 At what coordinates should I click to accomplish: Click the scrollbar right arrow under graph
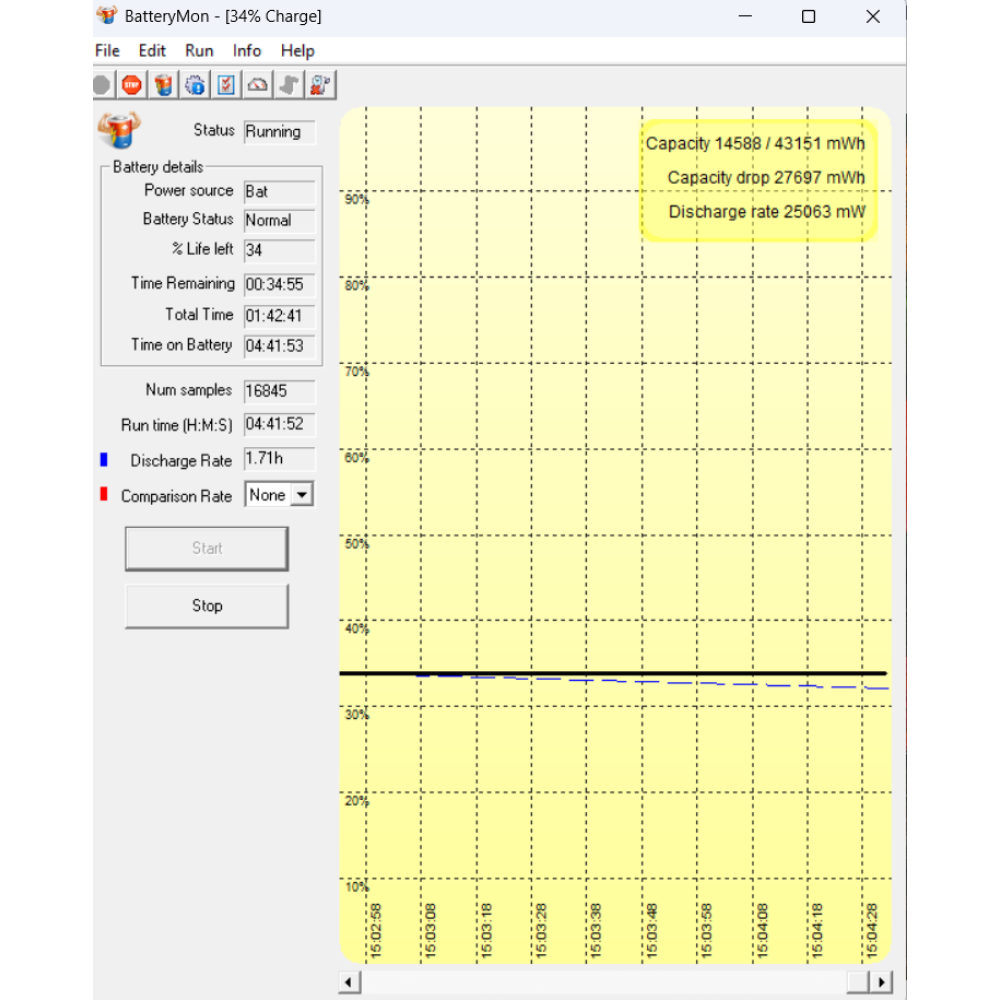[x=880, y=982]
